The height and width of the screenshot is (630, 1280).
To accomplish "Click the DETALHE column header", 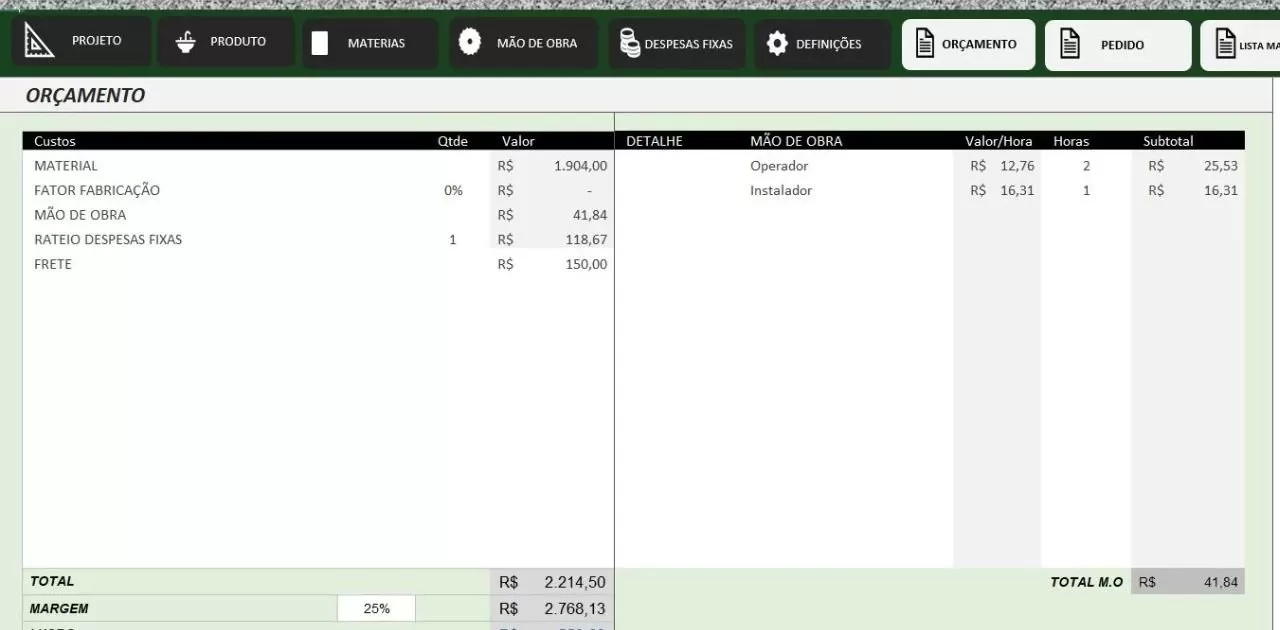I will pyautogui.click(x=654, y=141).
